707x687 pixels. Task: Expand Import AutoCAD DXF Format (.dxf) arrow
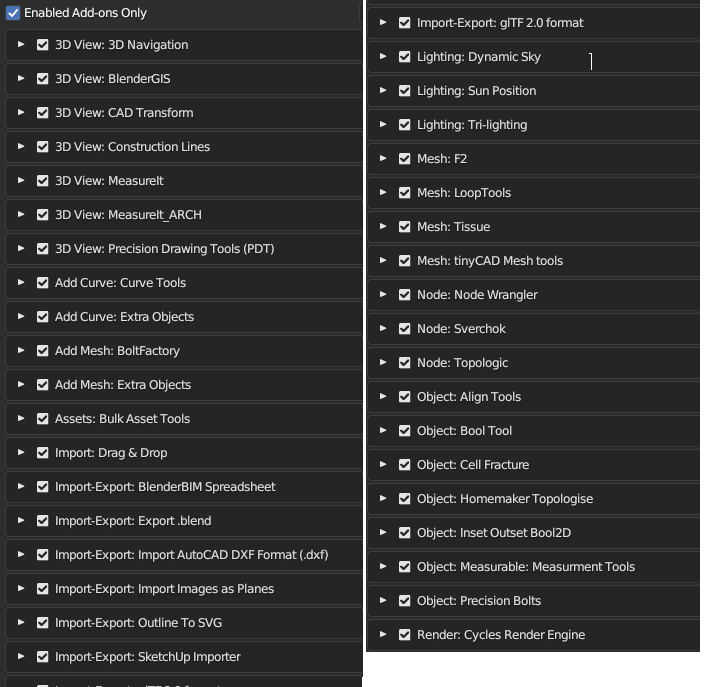pyautogui.click(x=21, y=554)
